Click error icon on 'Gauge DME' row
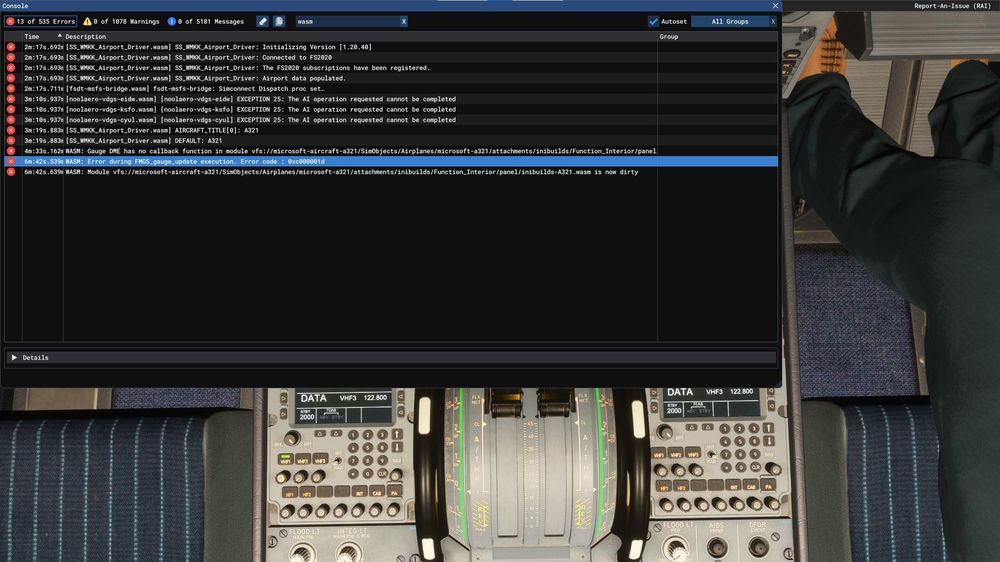Viewport: 1000px width, 562px height. 11,151
